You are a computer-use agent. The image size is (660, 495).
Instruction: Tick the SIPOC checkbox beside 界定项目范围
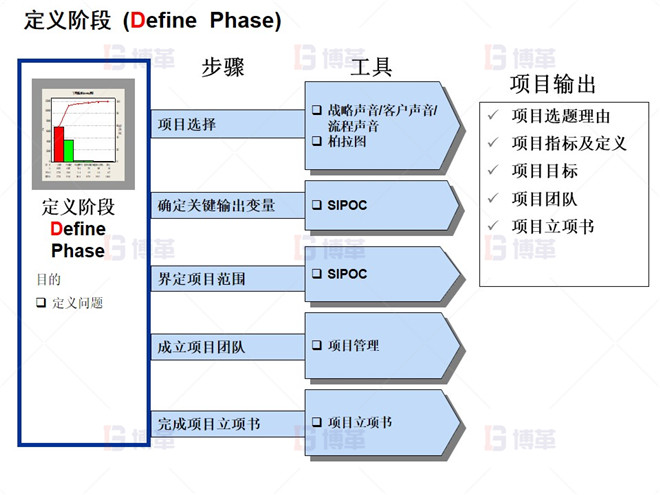click(x=317, y=273)
